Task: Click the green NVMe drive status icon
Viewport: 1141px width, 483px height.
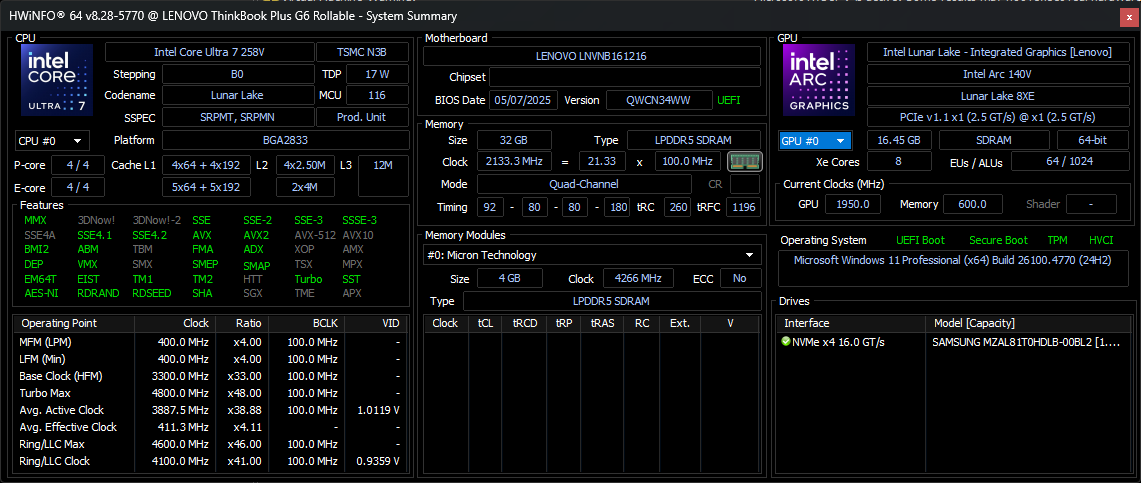Action: coord(786,341)
